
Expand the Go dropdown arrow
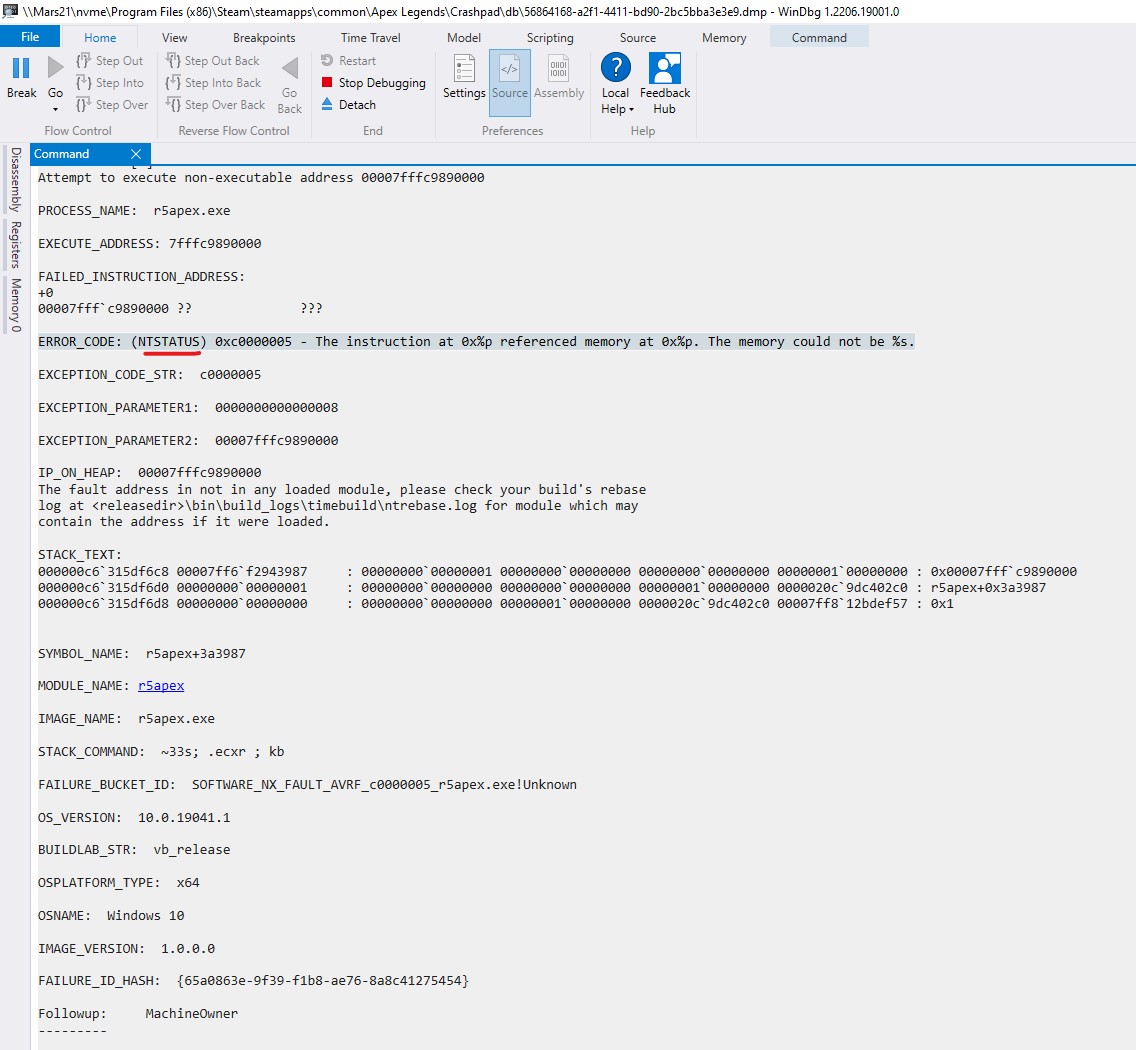pos(55,109)
